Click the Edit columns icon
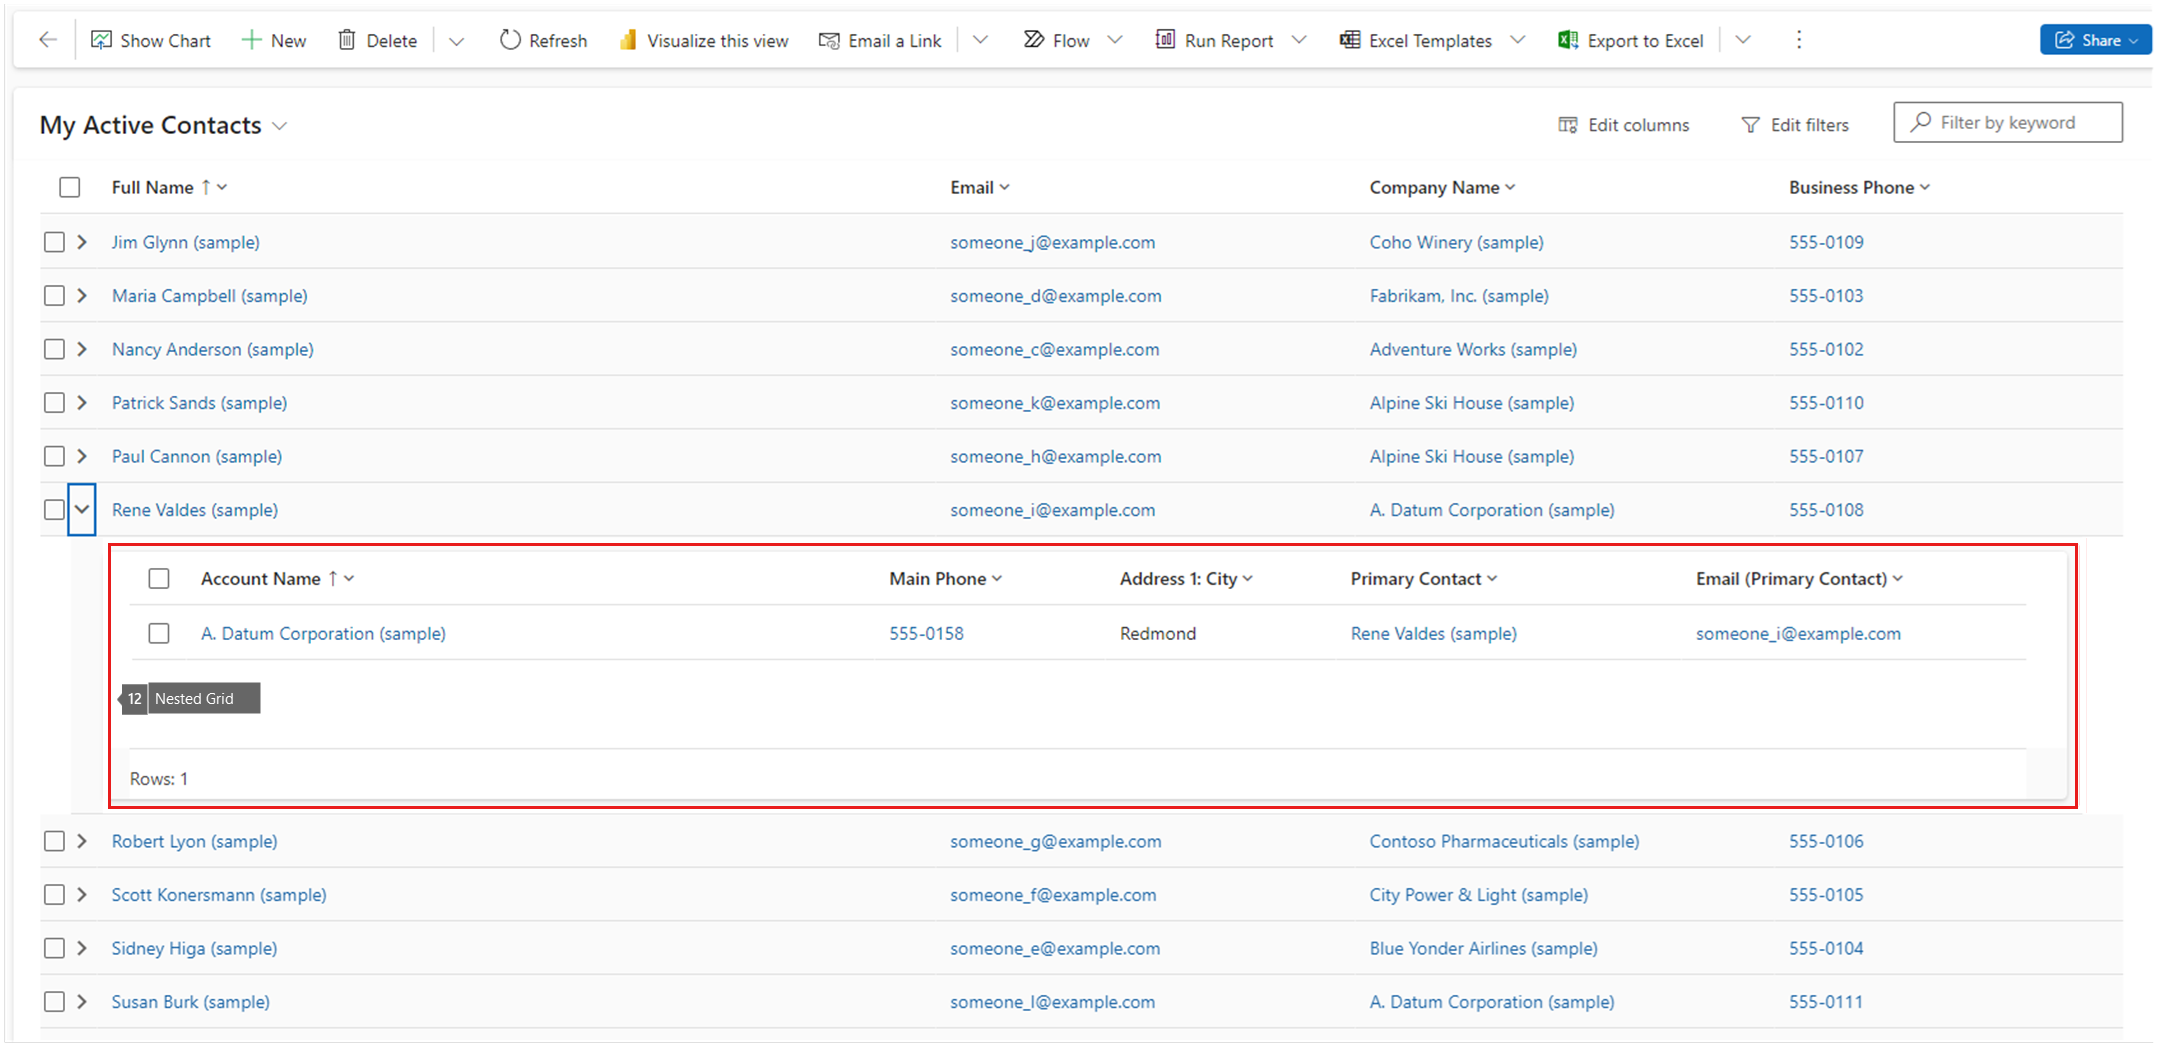2157x1047 pixels. click(x=1568, y=125)
